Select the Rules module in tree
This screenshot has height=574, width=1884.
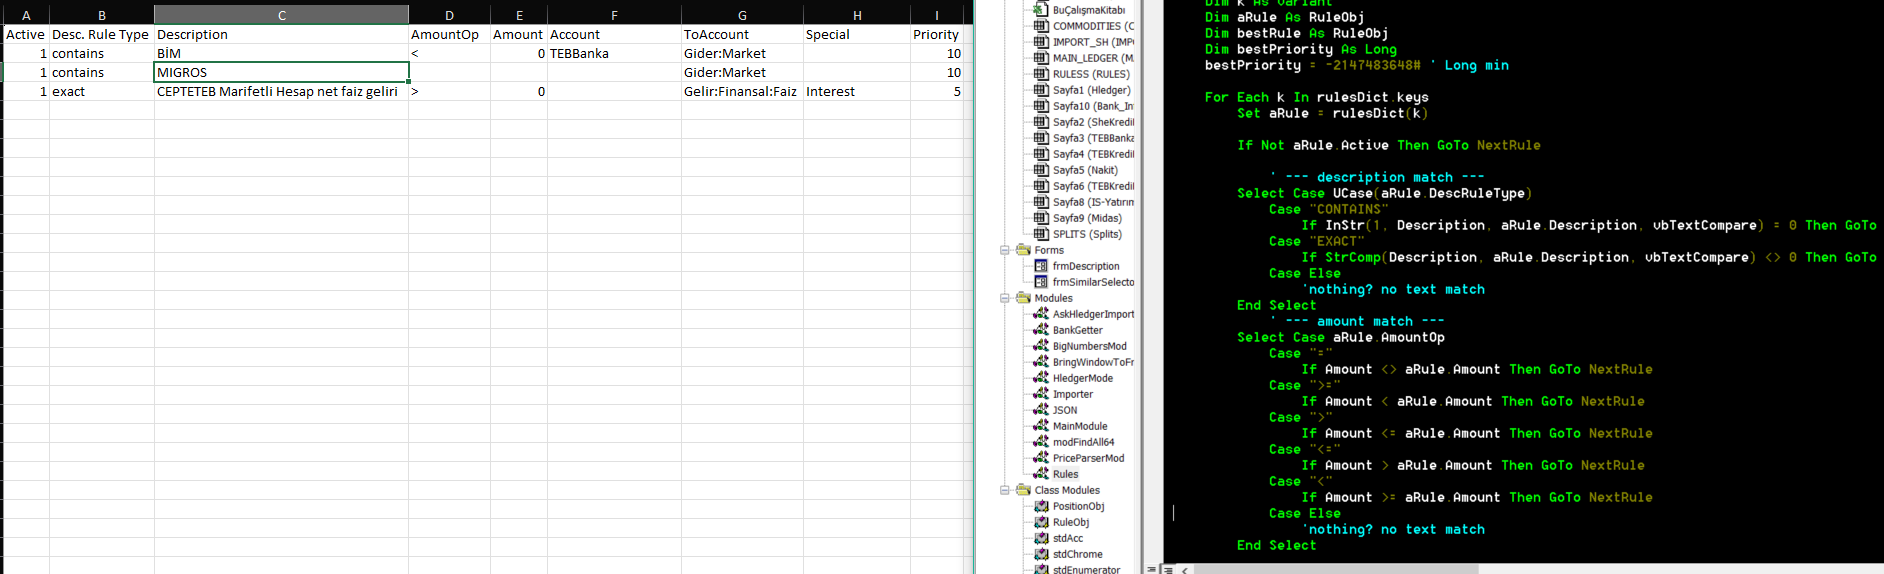coord(1065,474)
